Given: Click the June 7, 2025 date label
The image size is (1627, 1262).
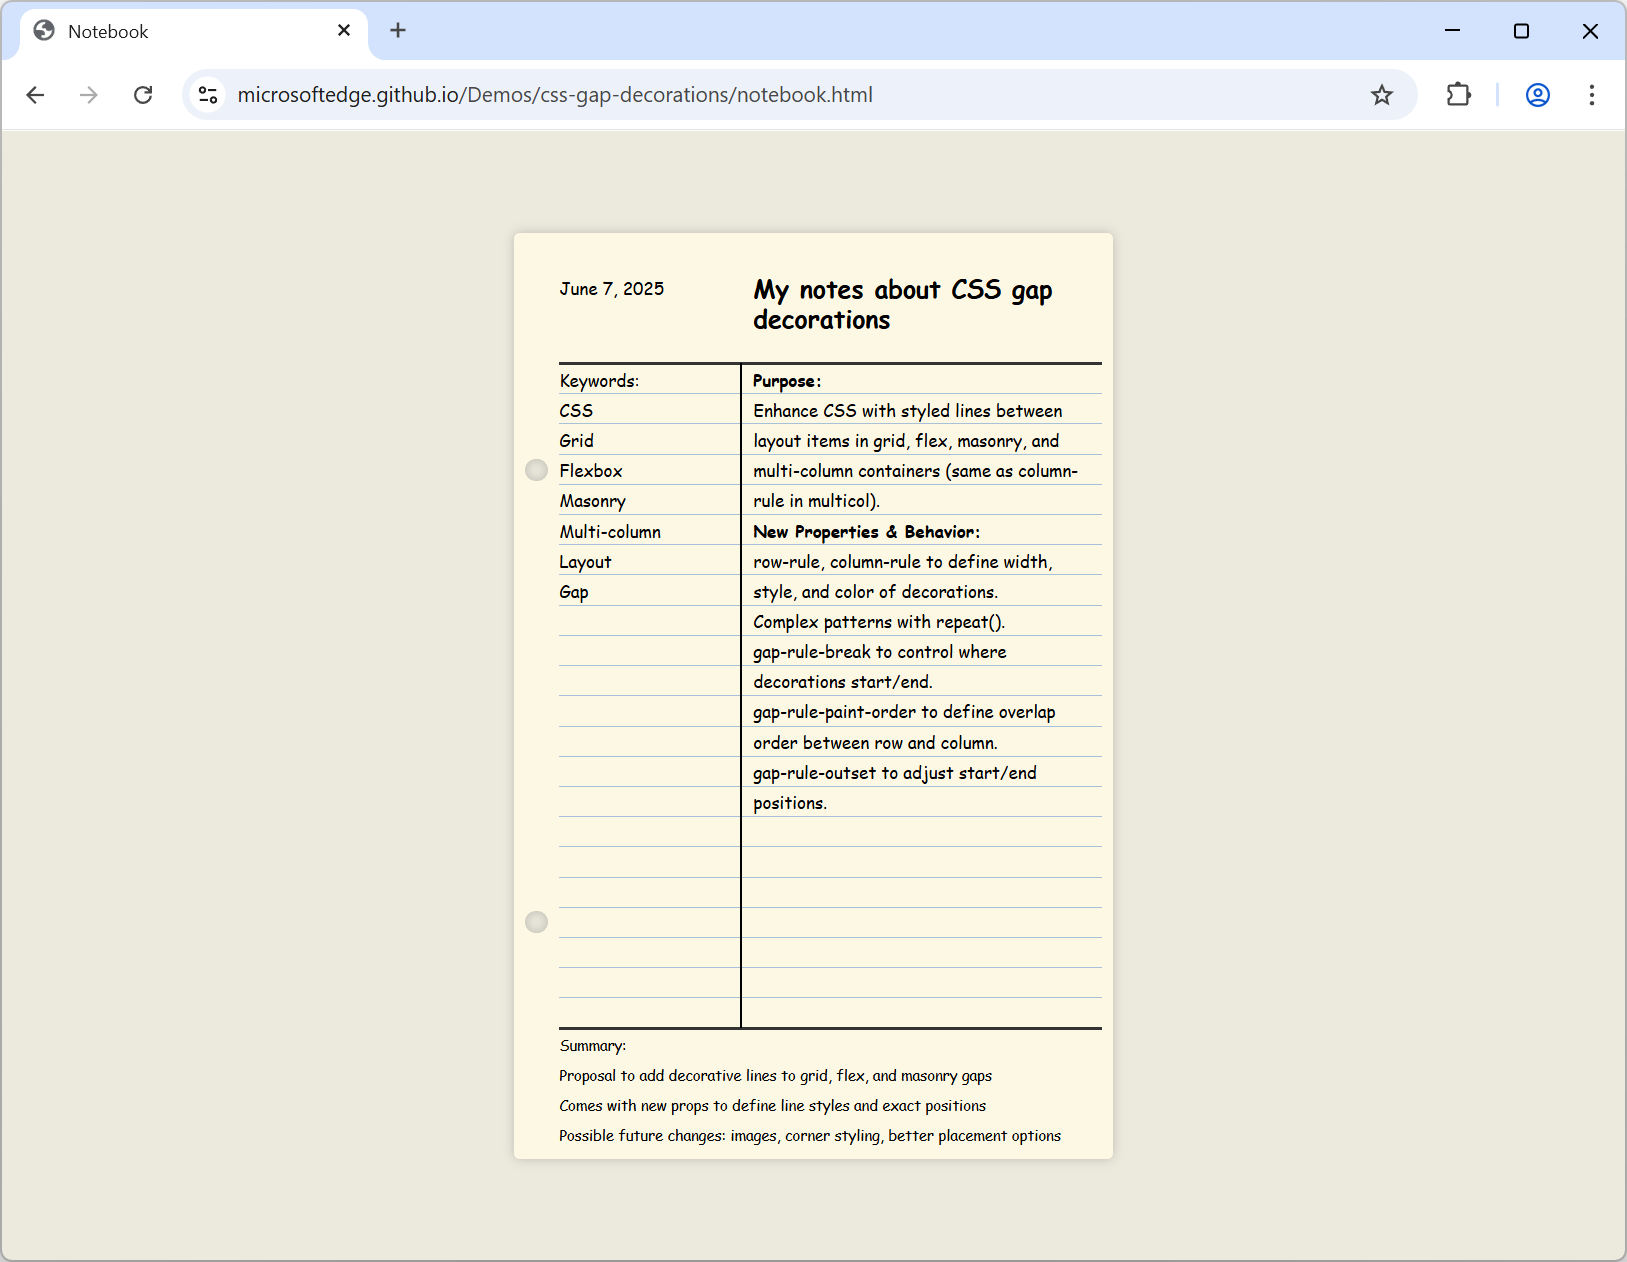Looking at the screenshot, I should click(x=611, y=289).
